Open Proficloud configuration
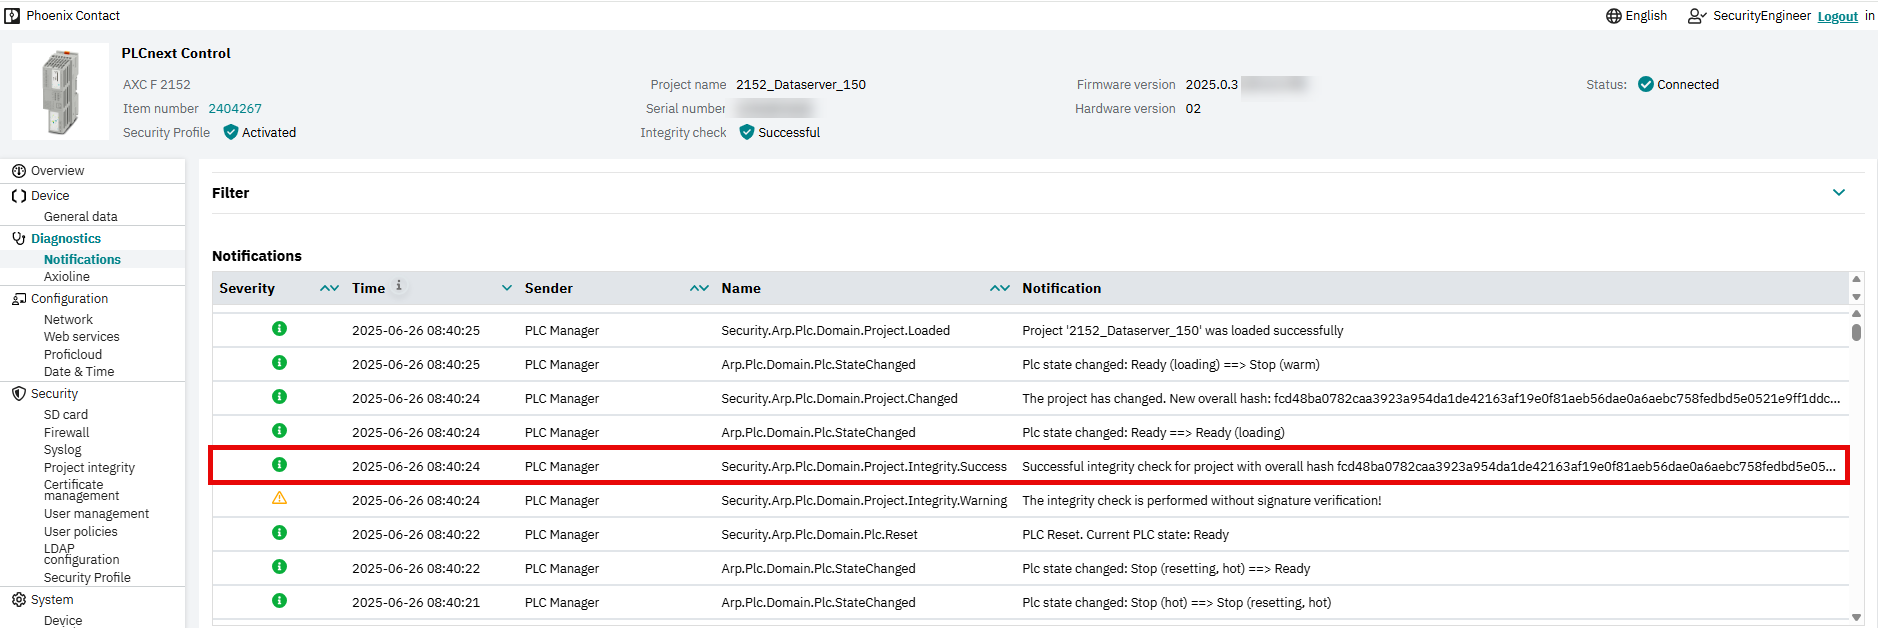 [73, 355]
